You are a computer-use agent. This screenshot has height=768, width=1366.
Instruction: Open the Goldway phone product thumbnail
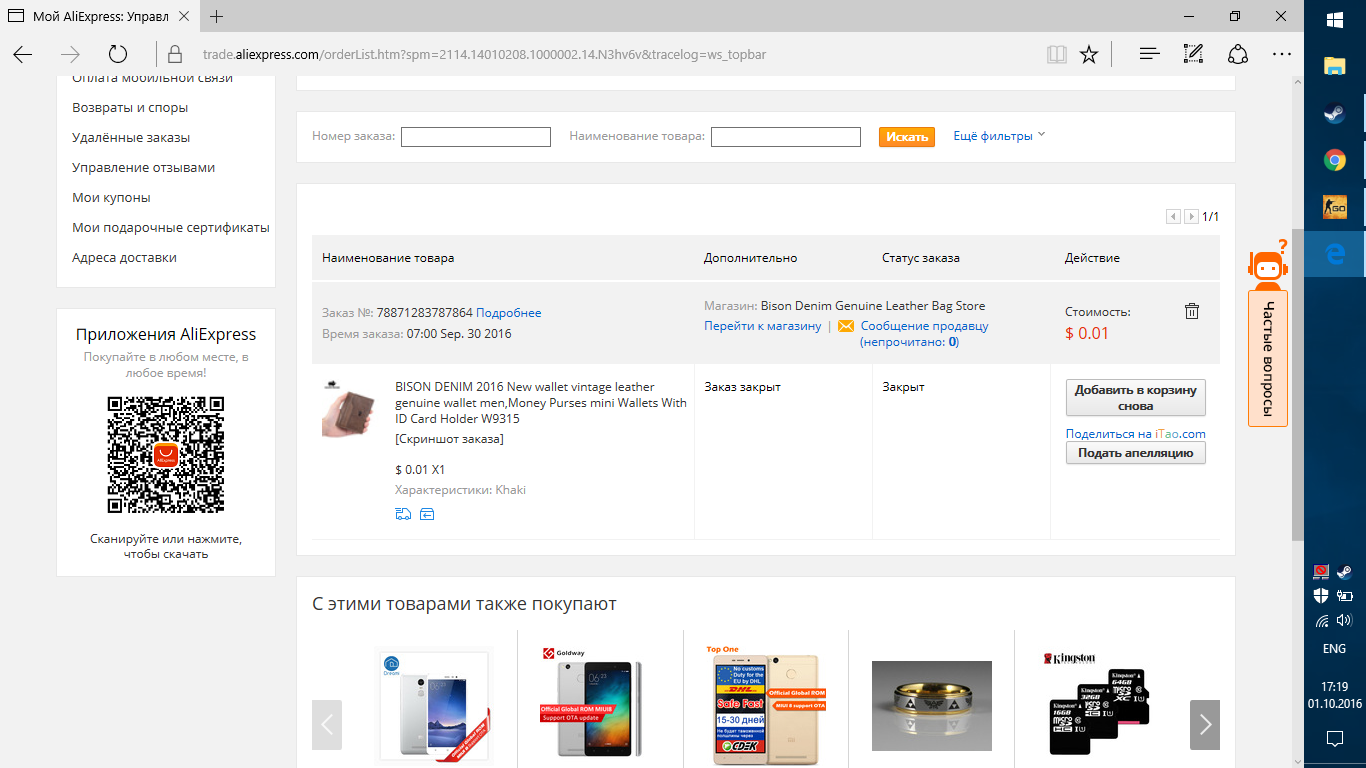[600, 706]
